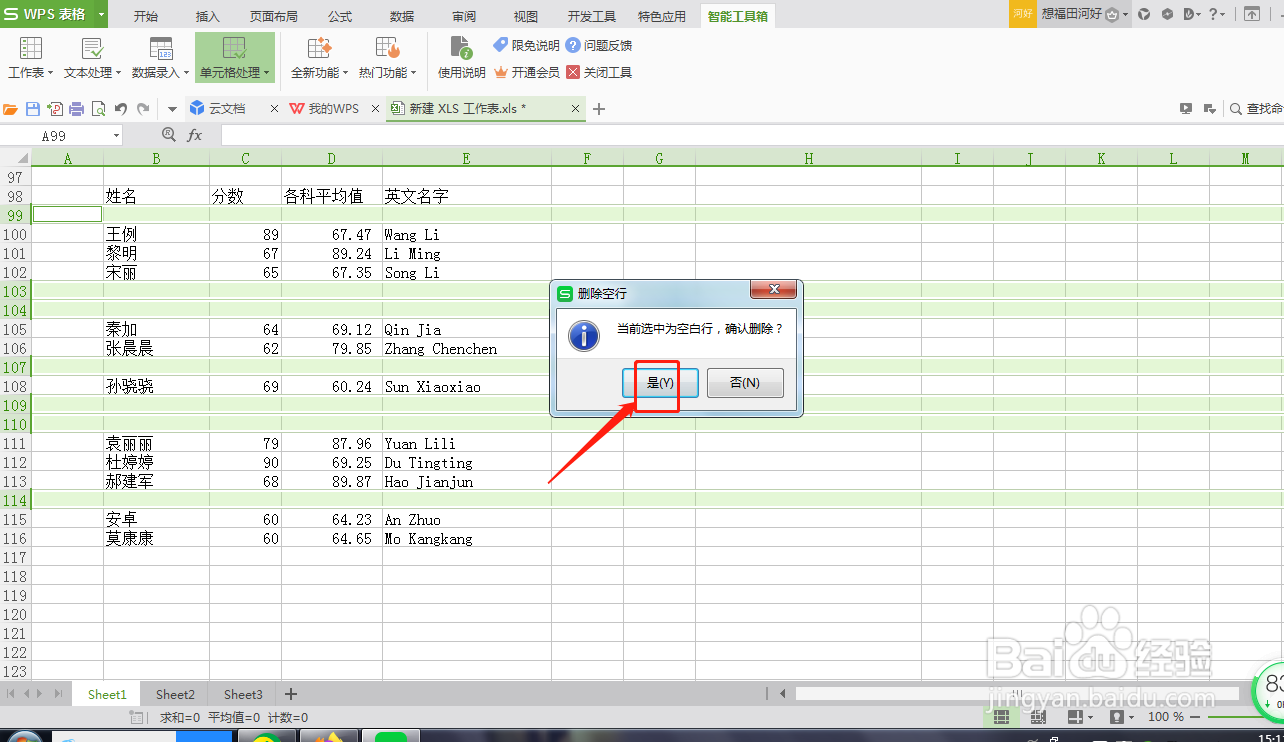Close the 云文档 tab
The width and height of the screenshot is (1284, 742).
click(x=275, y=108)
